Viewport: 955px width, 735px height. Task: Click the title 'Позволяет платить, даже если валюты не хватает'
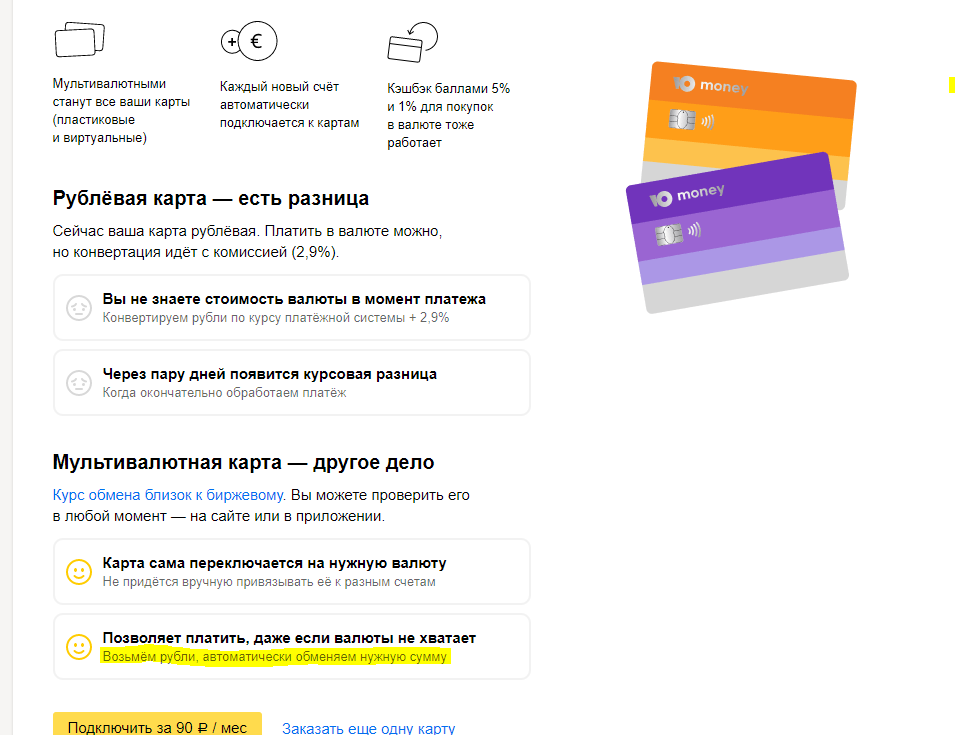point(289,638)
